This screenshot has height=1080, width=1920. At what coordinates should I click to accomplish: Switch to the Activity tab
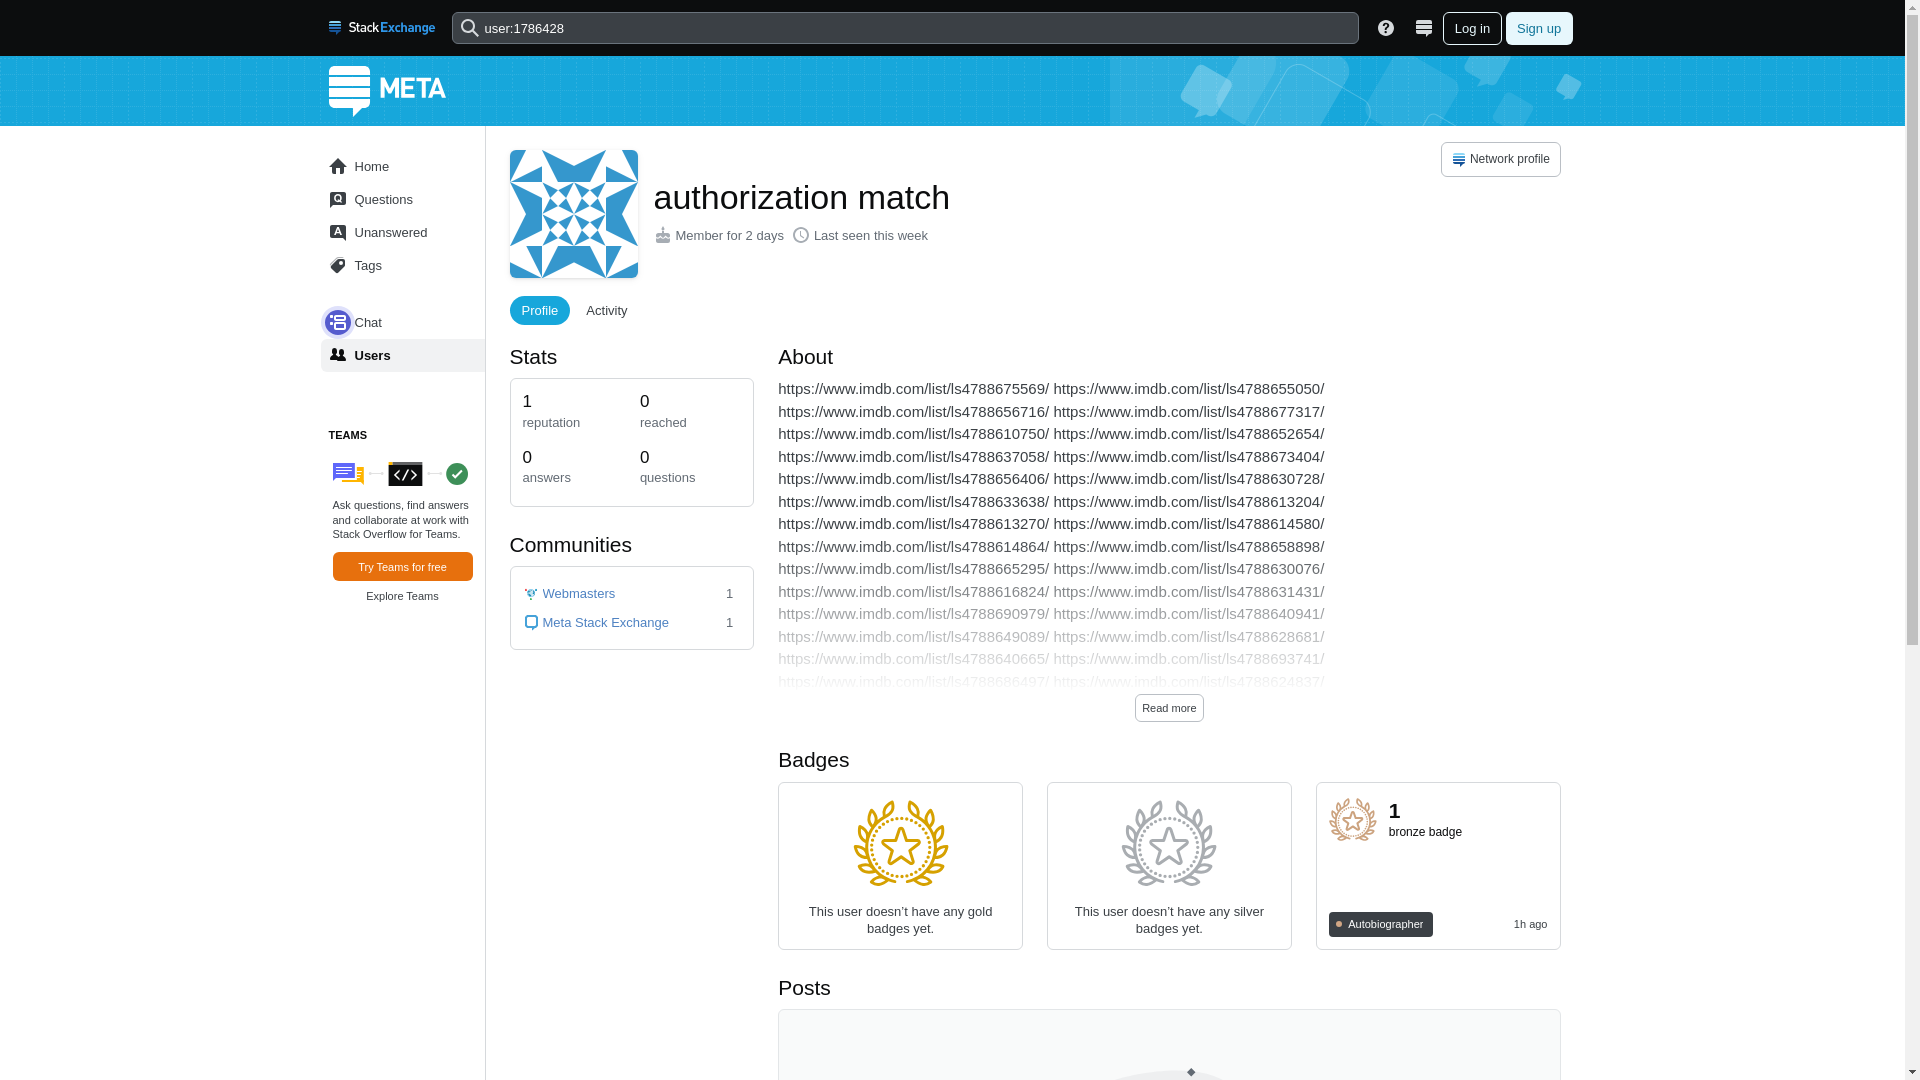pyautogui.click(x=607, y=311)
